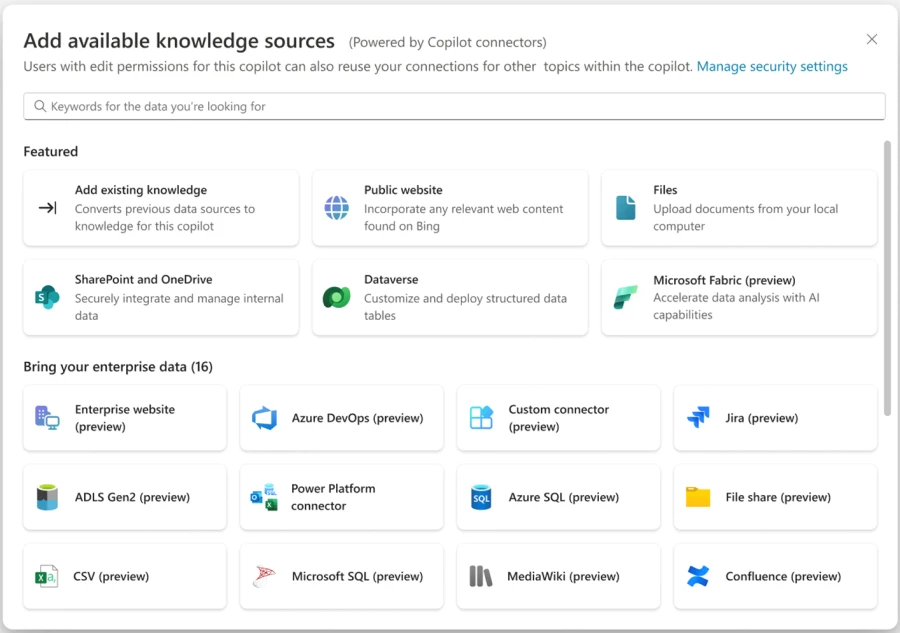Image resolution: width=900 pixels, height=633 pixels.
Task: Select the Enterprise website (preview) icon
Action: point(46,418)
